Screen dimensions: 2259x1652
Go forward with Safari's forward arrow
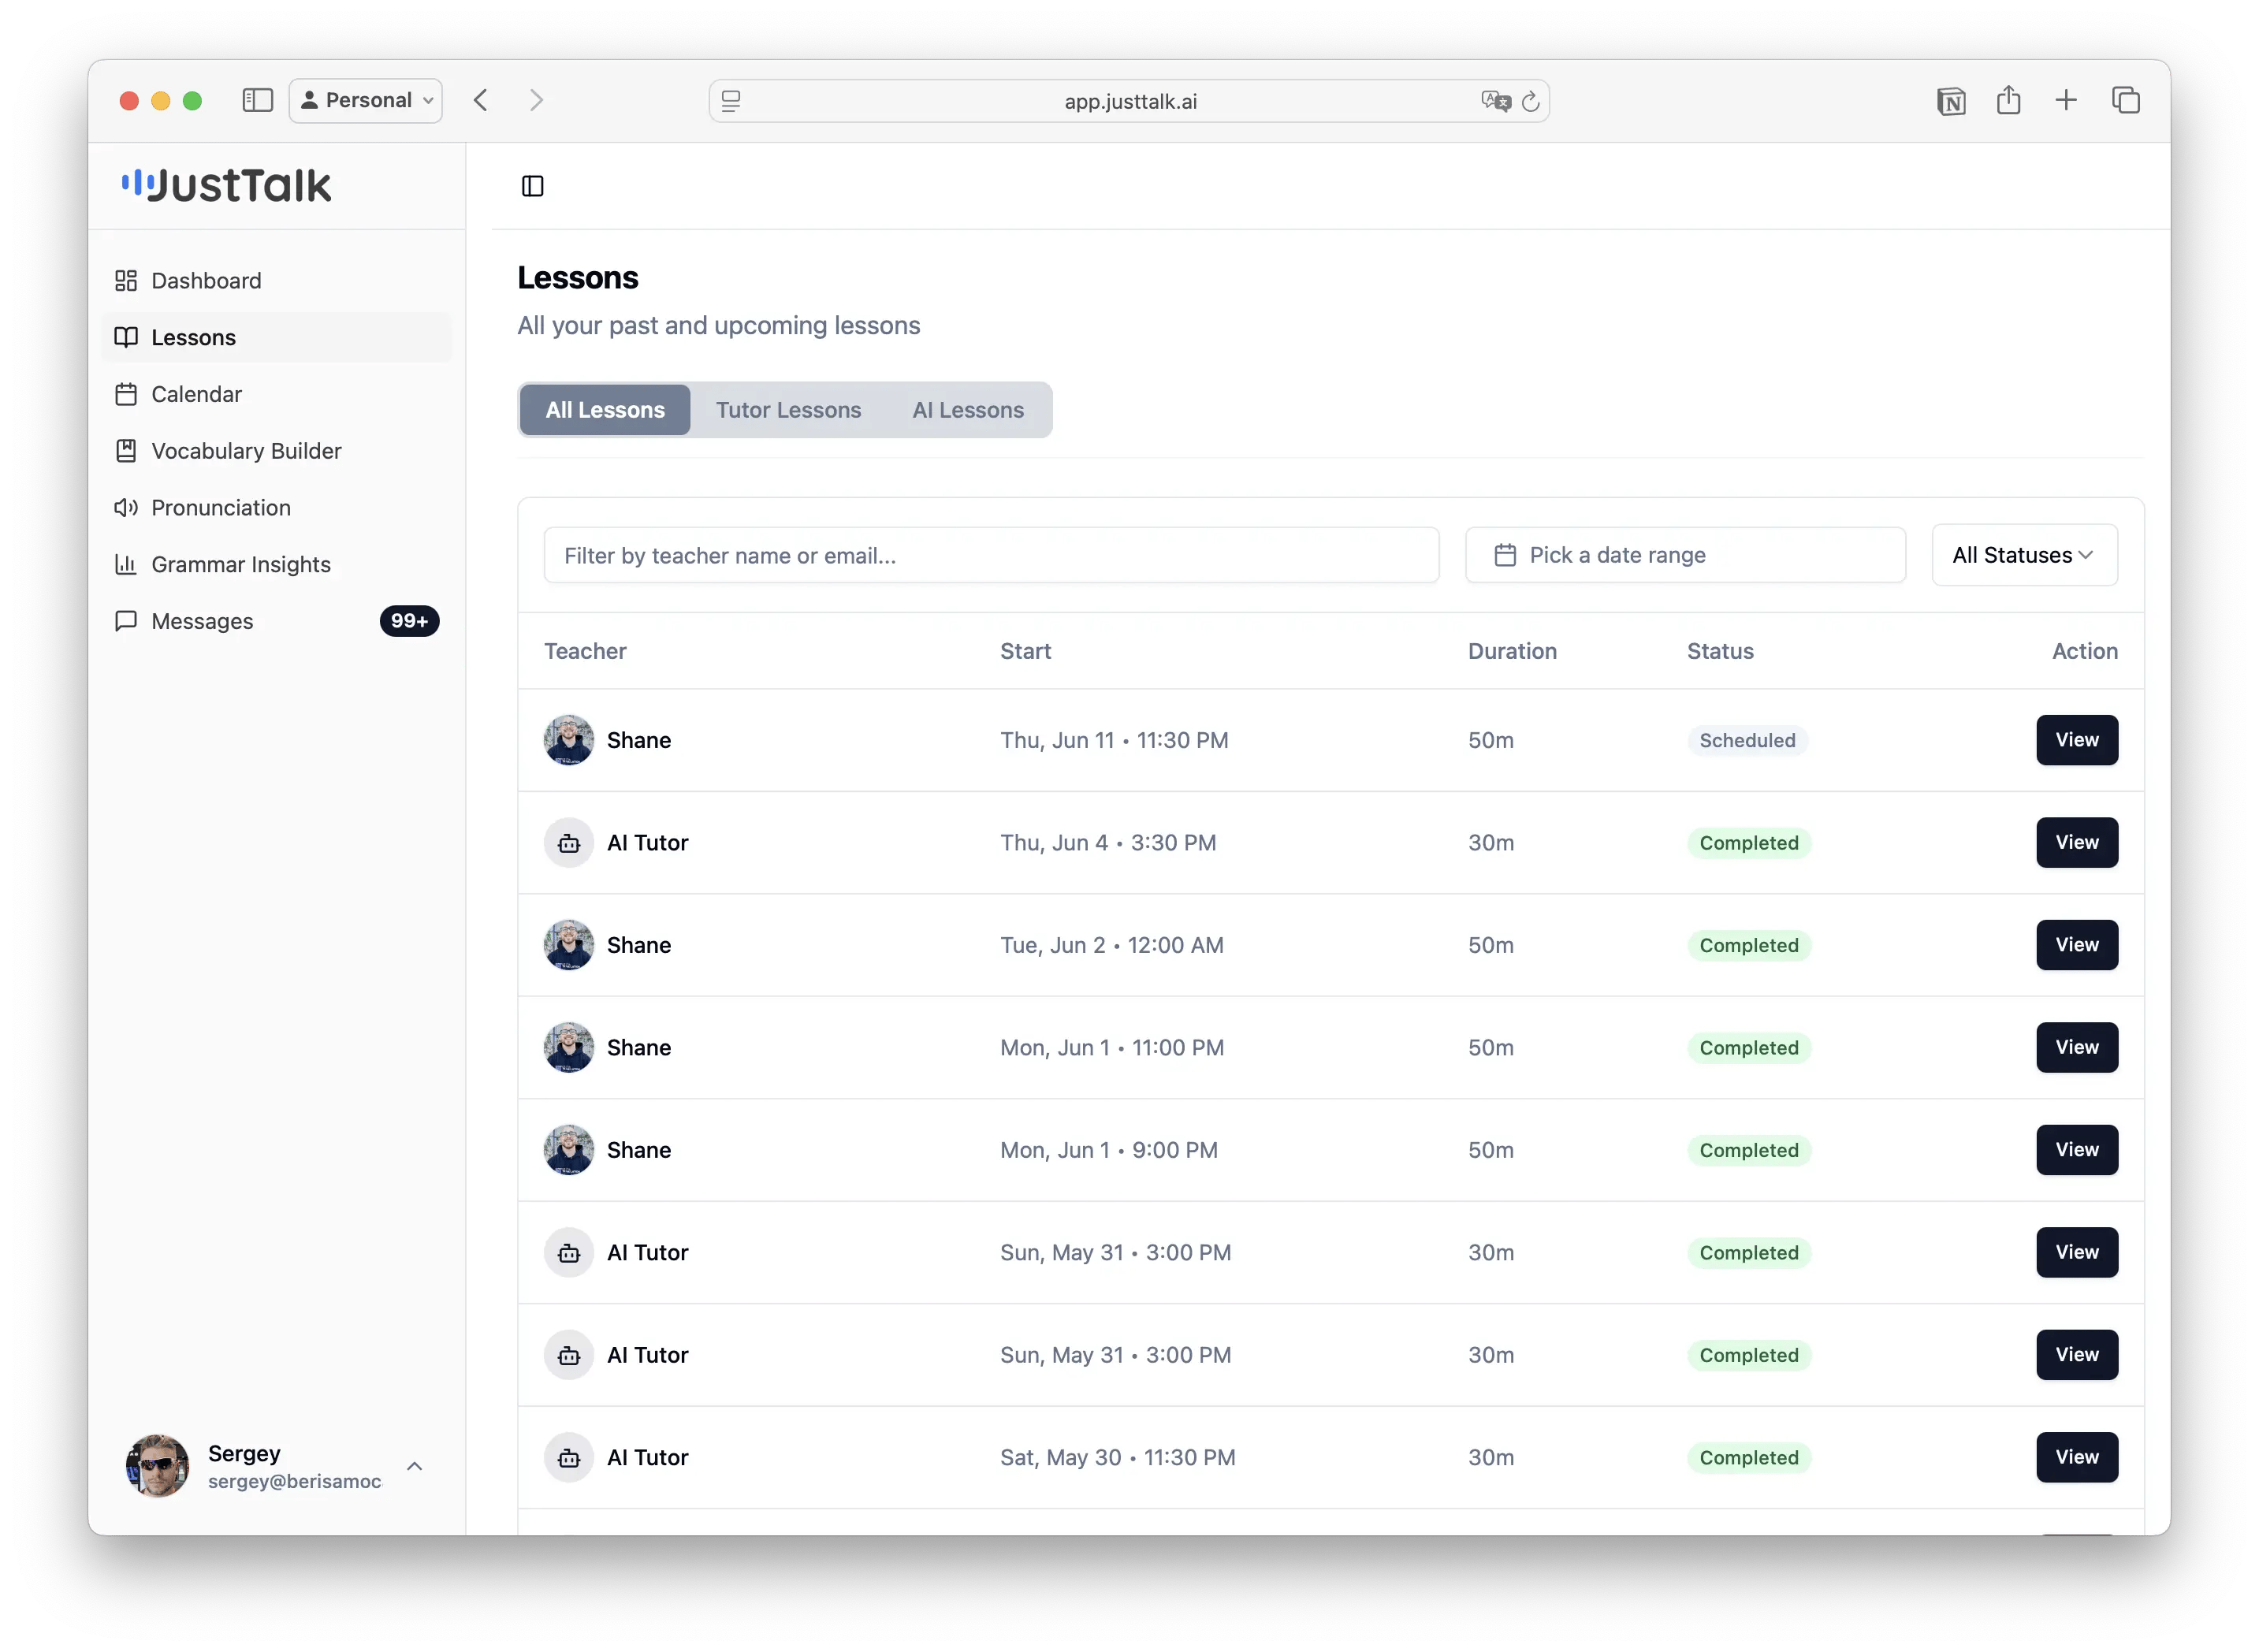(537, 100)
